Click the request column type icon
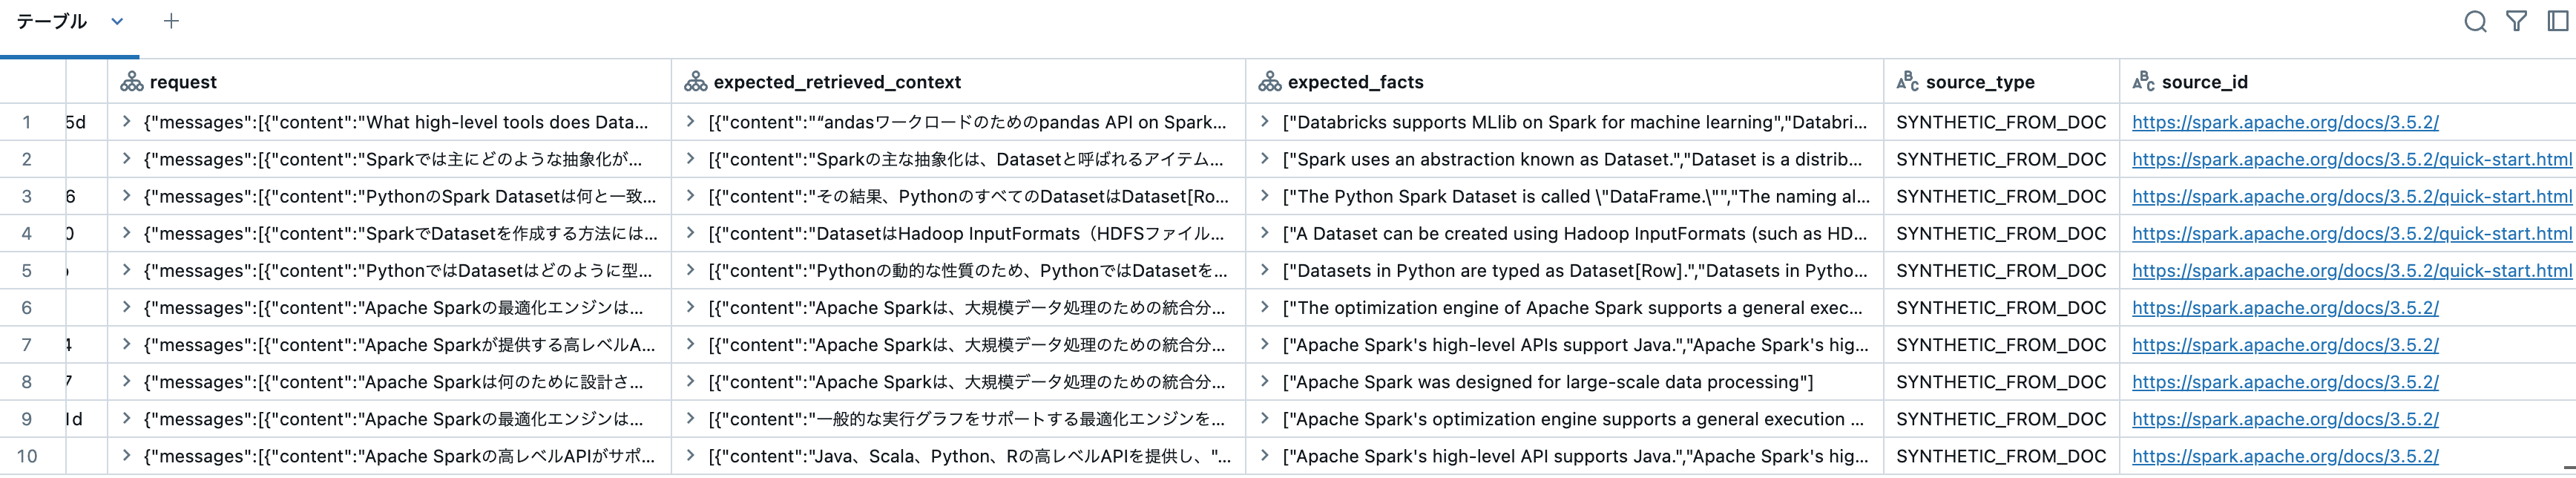2576x478 pixels. [131, 82]
